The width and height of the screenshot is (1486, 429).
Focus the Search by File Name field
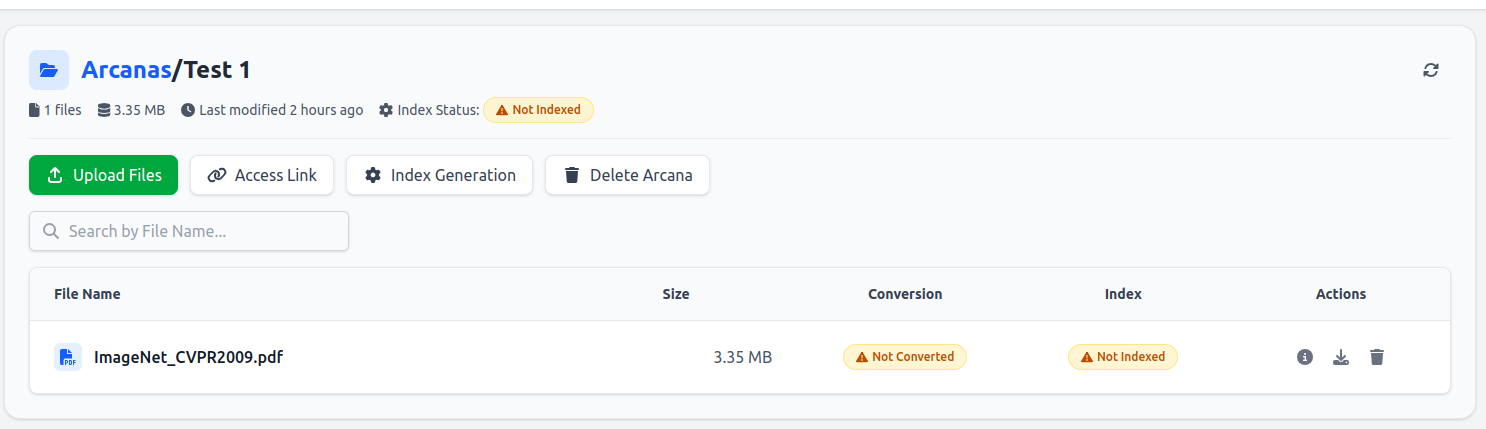[x=189, y=231]
